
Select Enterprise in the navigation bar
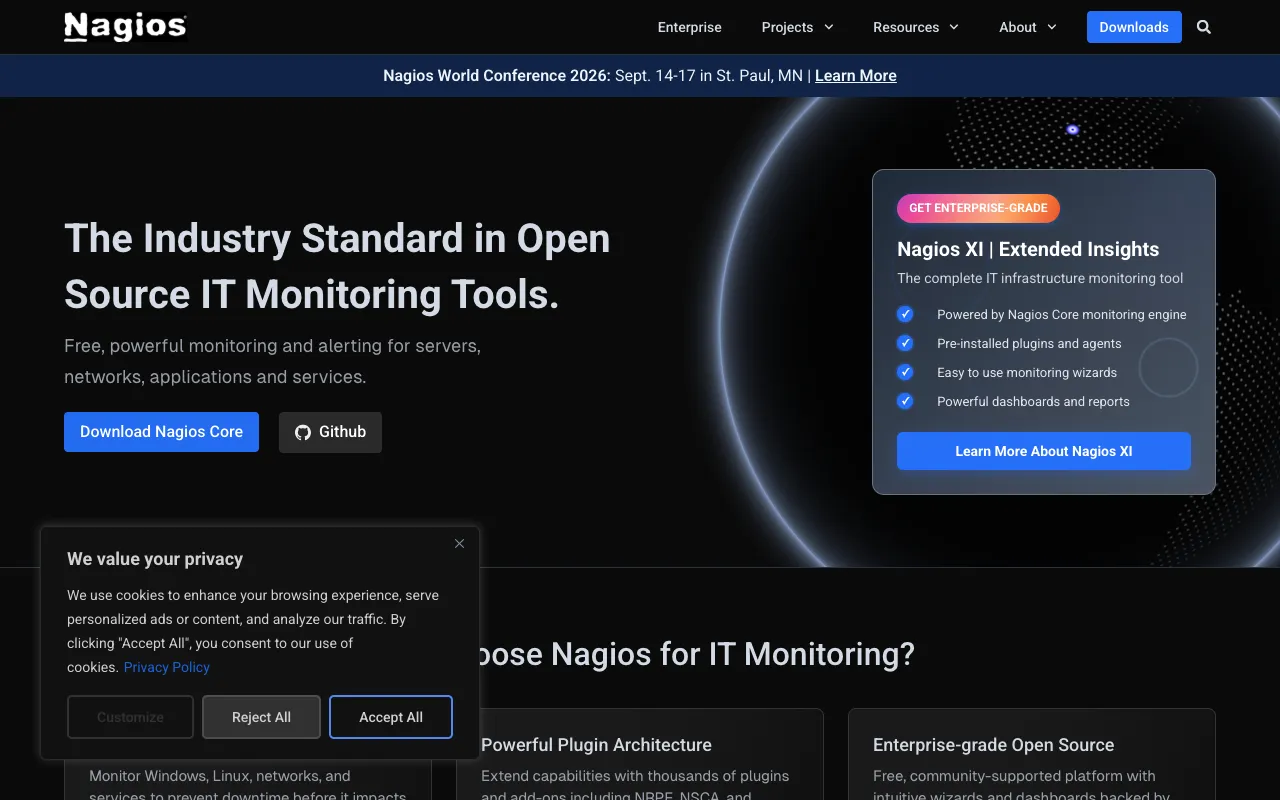coord(689,27)
